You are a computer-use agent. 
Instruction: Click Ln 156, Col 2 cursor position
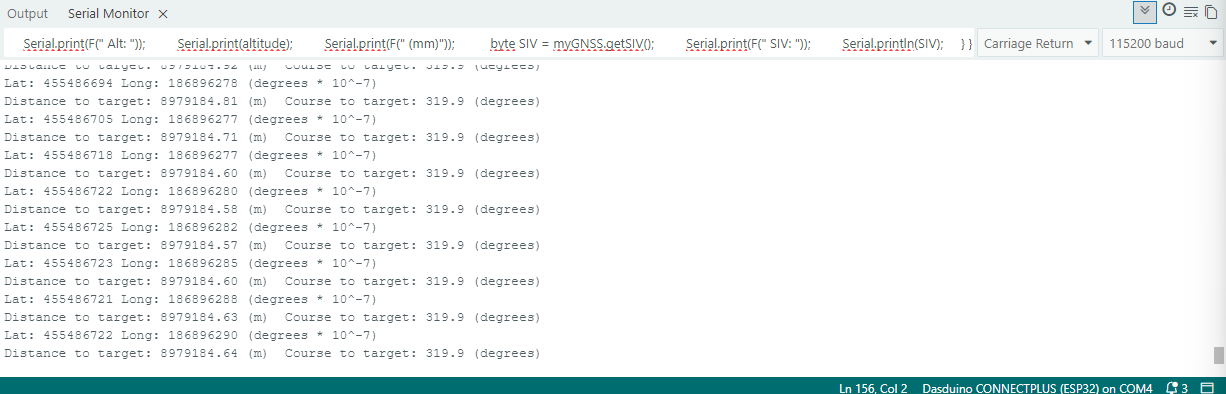tap(873, 387)
